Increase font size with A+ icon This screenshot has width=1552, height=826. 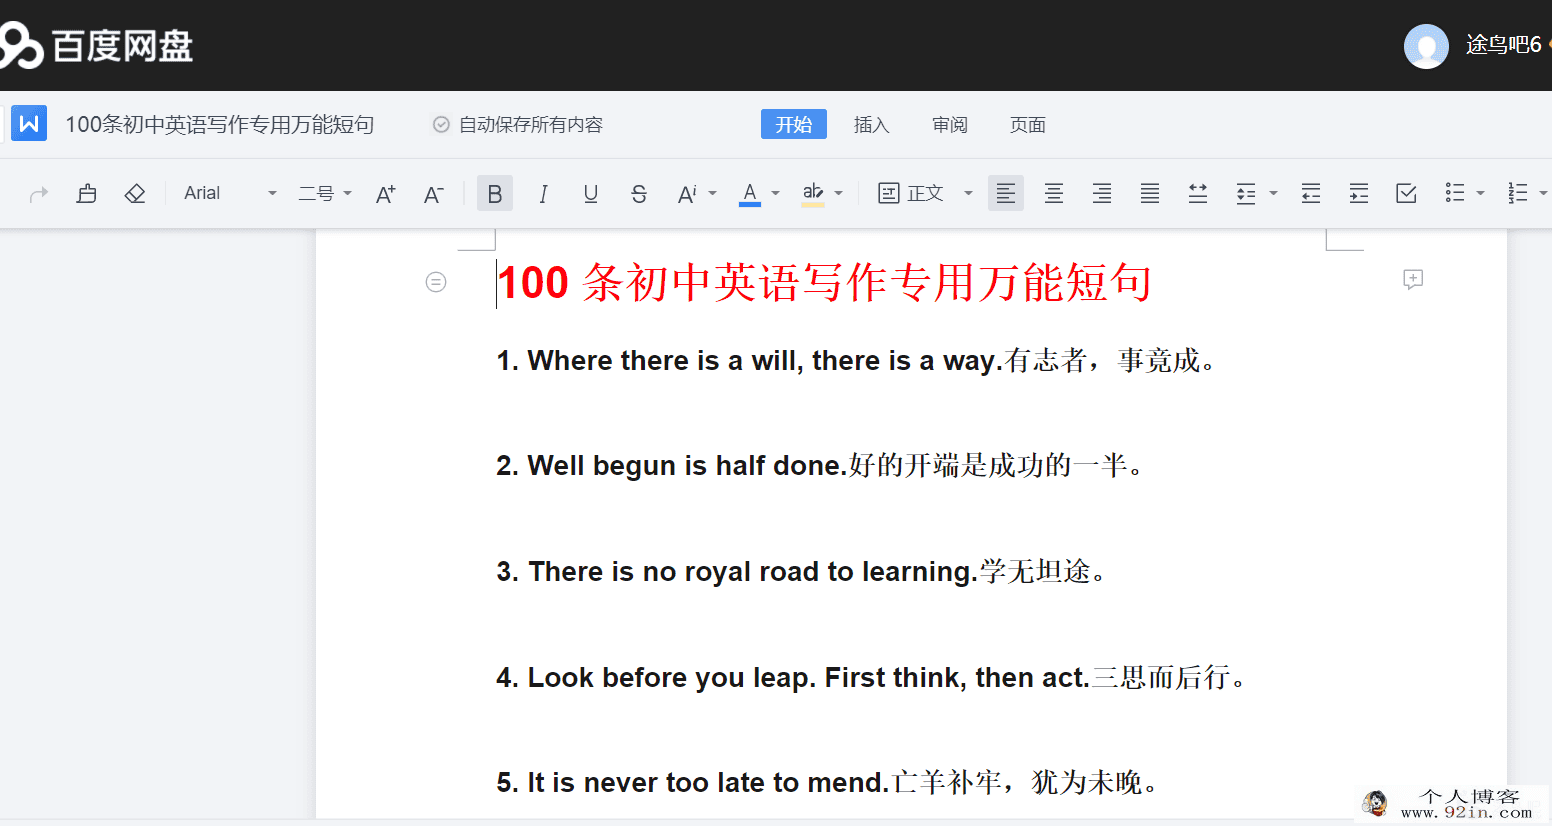(x=385, y=194)
